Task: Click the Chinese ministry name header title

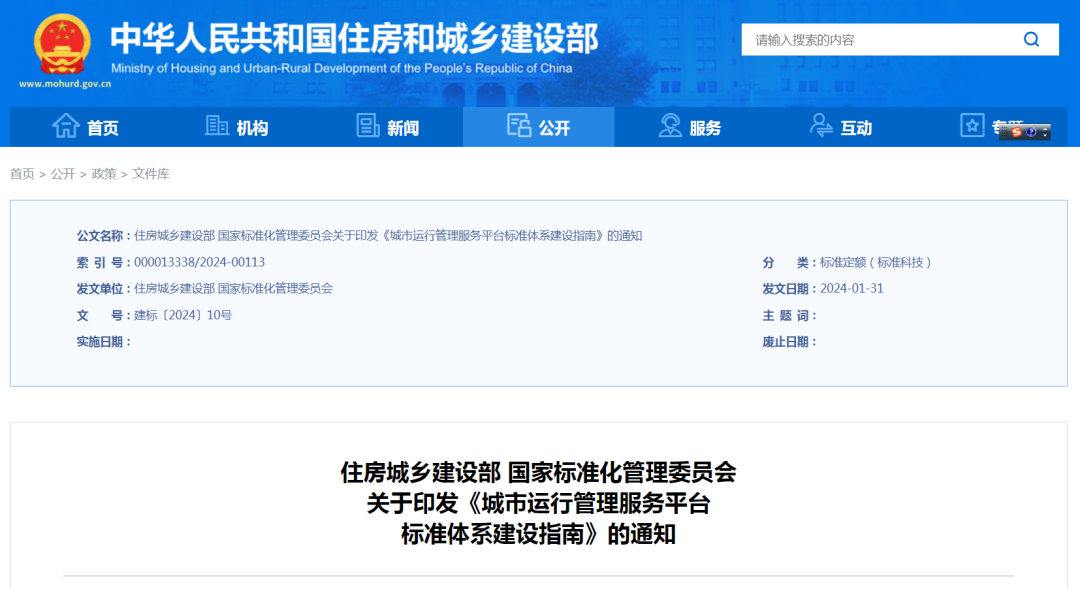Action: point(354,38)
